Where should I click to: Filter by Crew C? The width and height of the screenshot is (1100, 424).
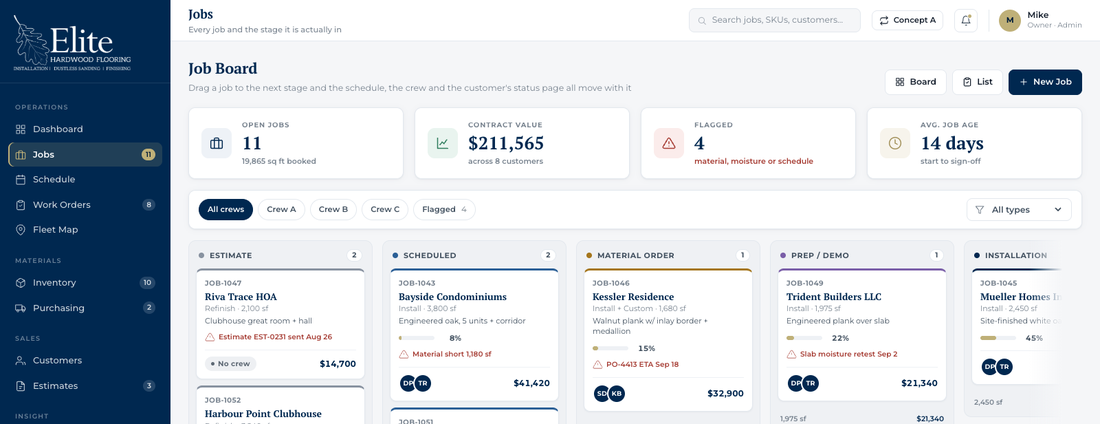tap(385, 209)
